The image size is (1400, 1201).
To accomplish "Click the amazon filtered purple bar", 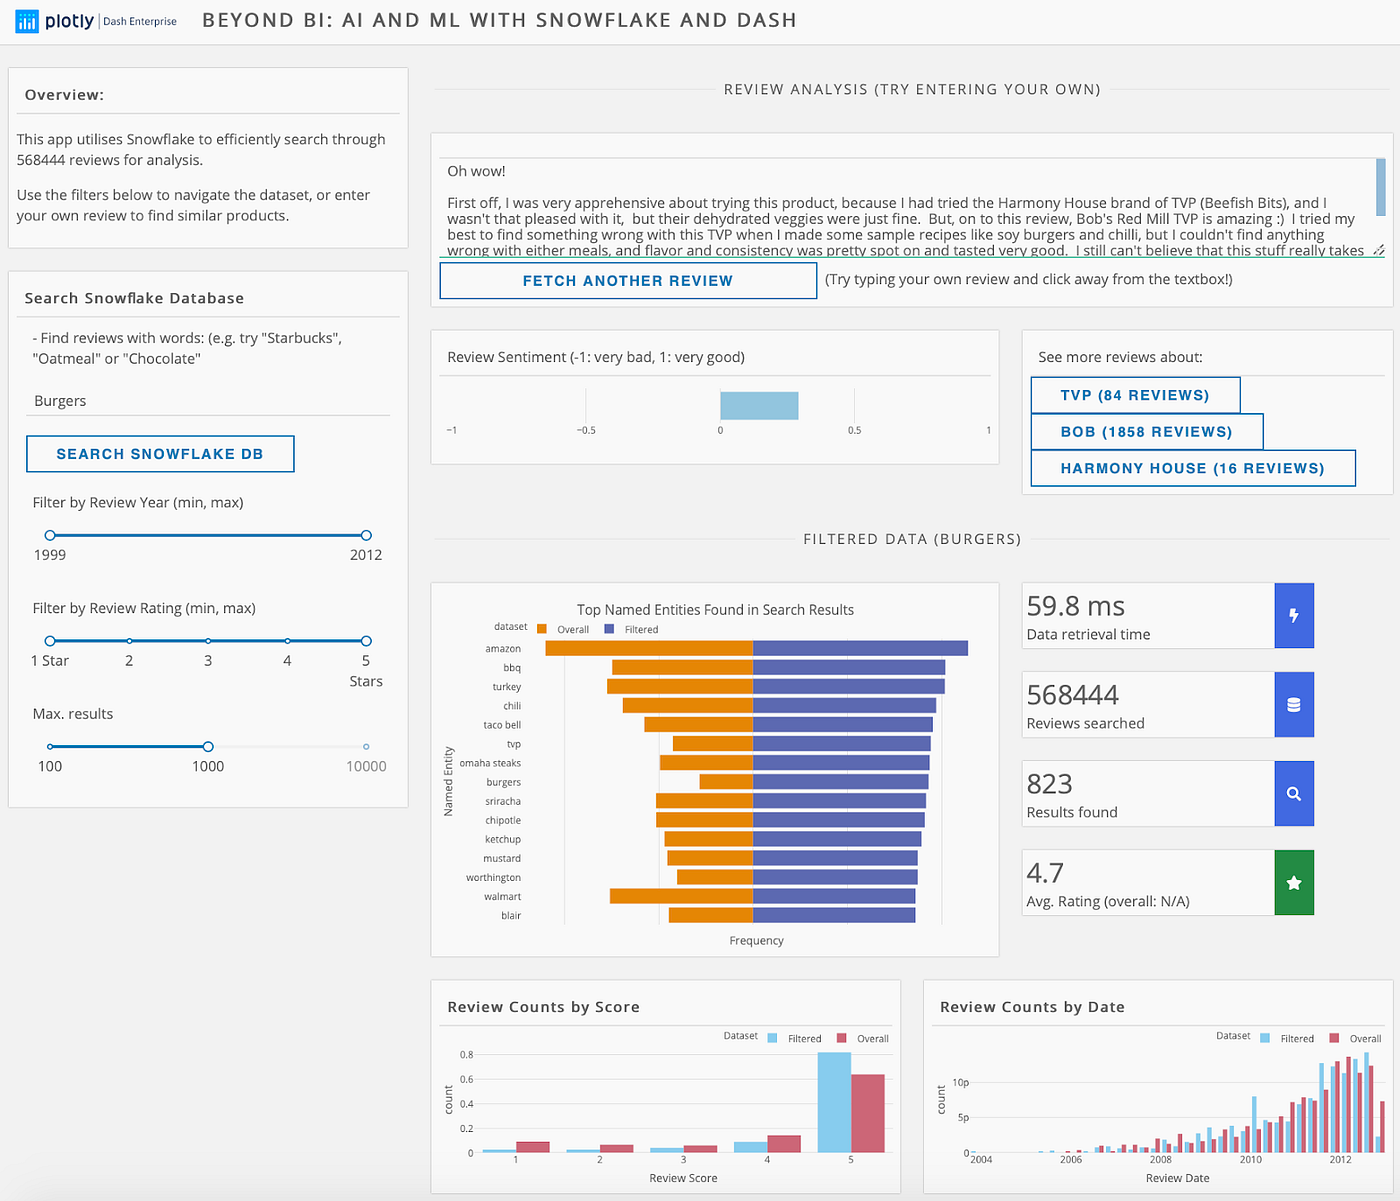I will [x=860, y=649].
